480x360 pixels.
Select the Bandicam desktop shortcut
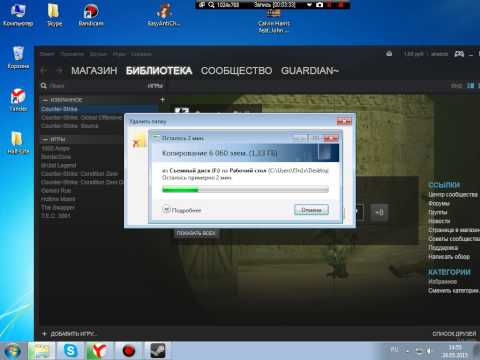tap(91, 14)
